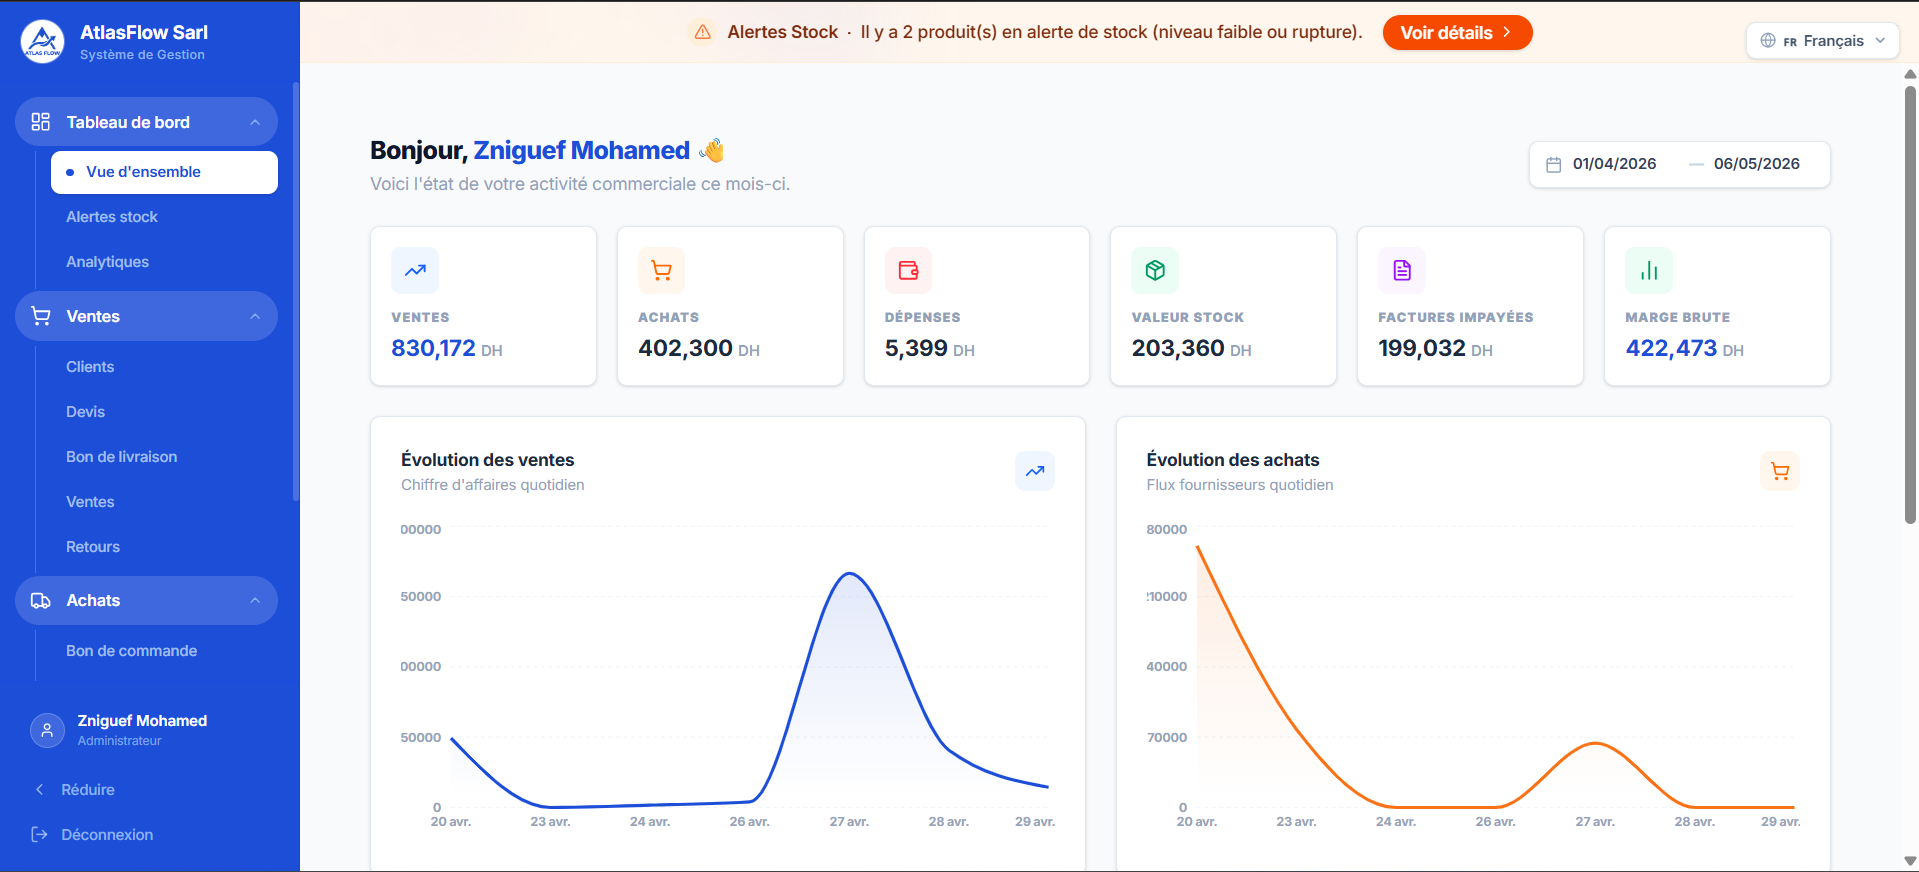Click end date 06/05/2026
The height and width of the screenshot is (872, 1919).
(x=1756, y=164)
